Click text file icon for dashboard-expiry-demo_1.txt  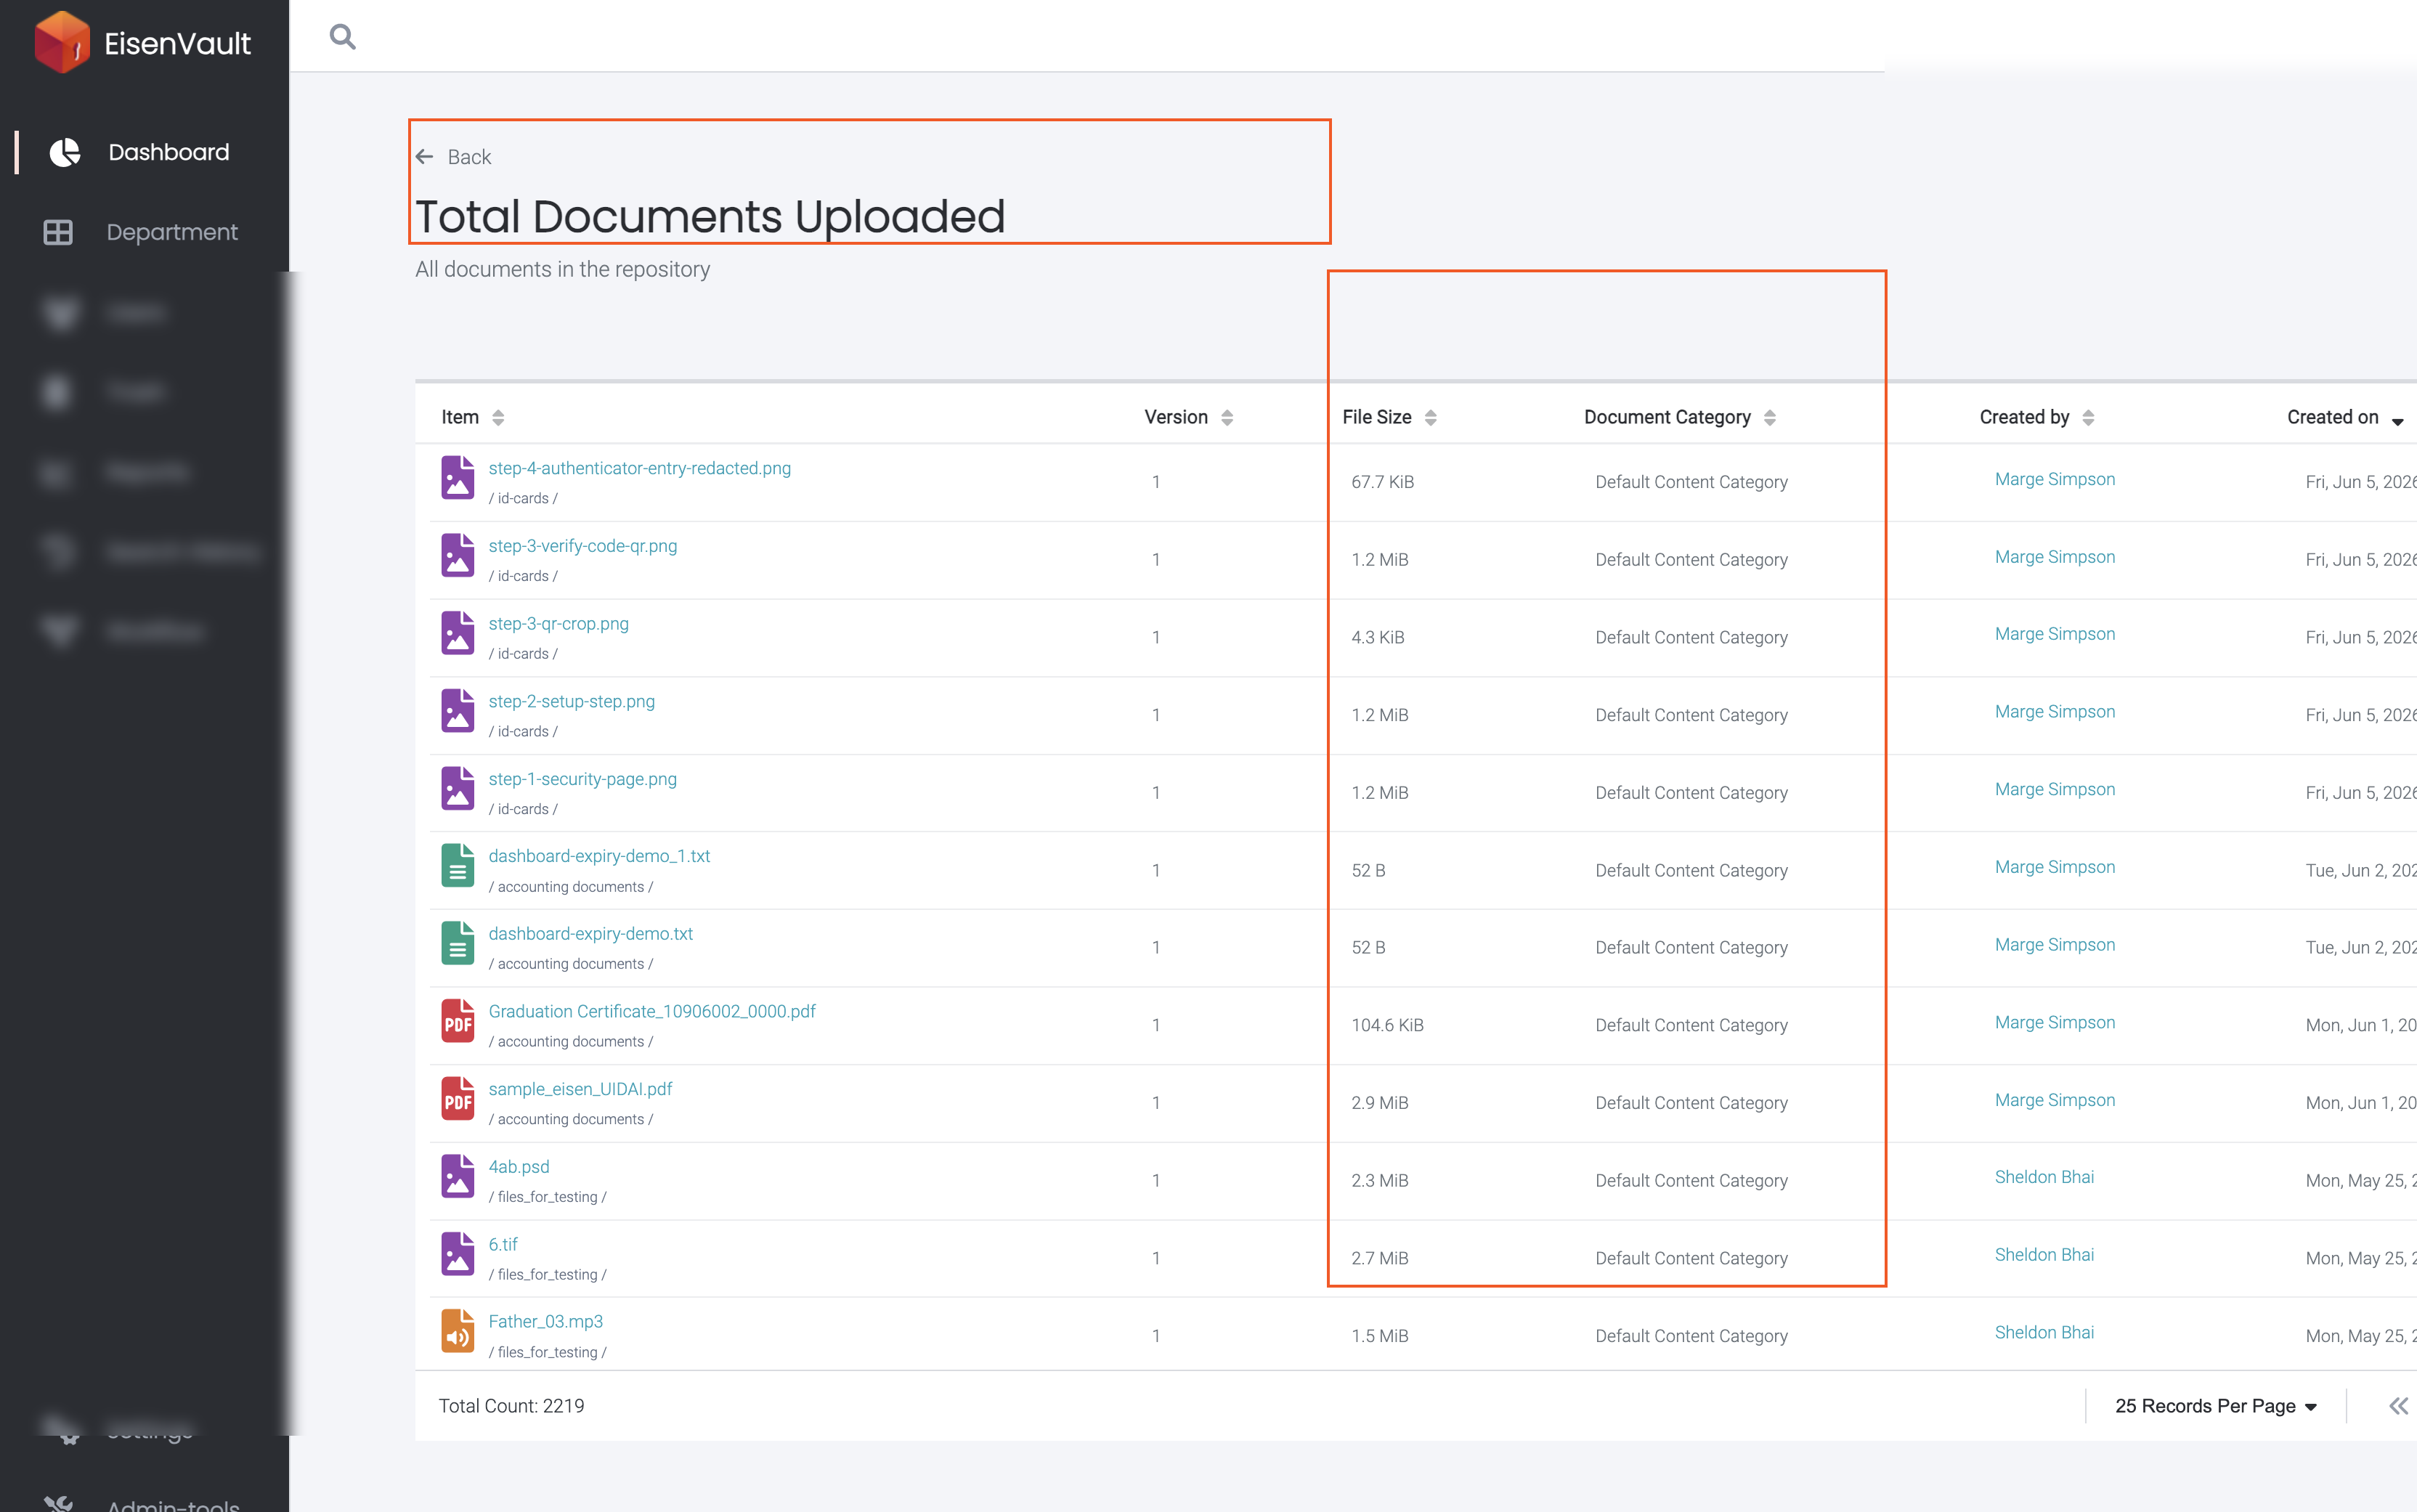458,866
